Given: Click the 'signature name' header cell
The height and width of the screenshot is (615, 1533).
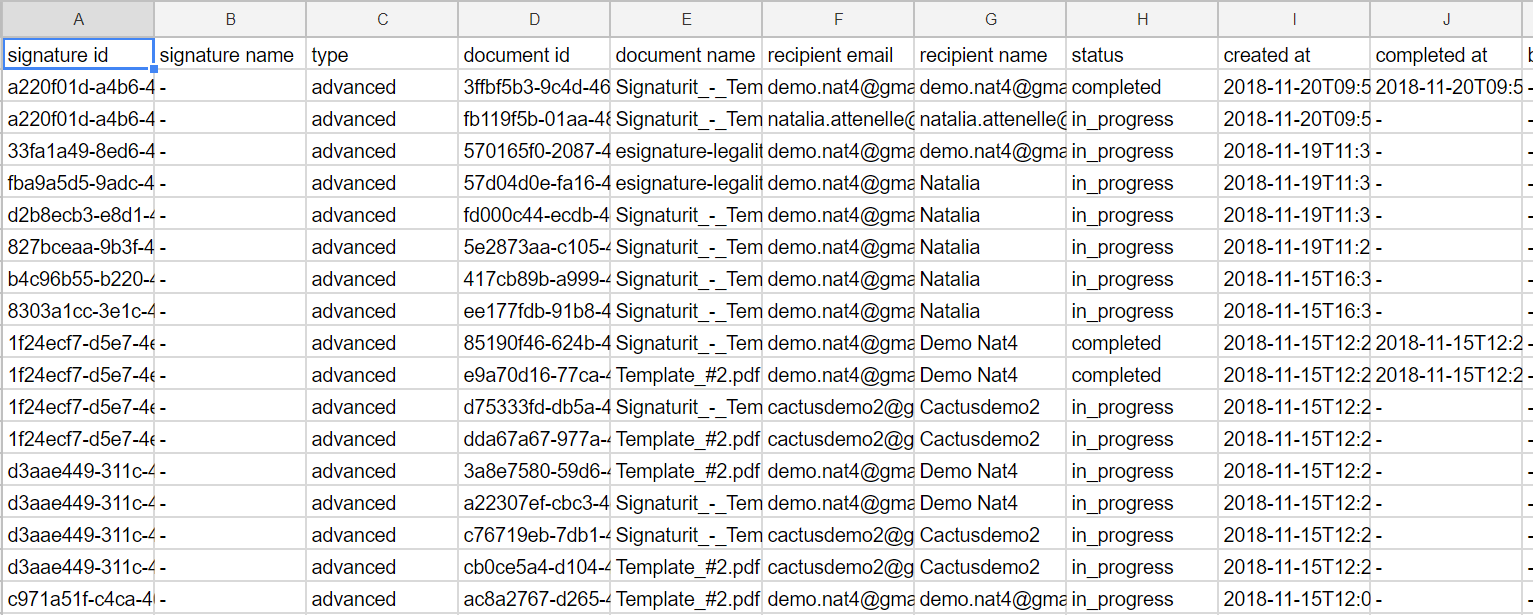Looking at the screenshot, I should point(230,55).
